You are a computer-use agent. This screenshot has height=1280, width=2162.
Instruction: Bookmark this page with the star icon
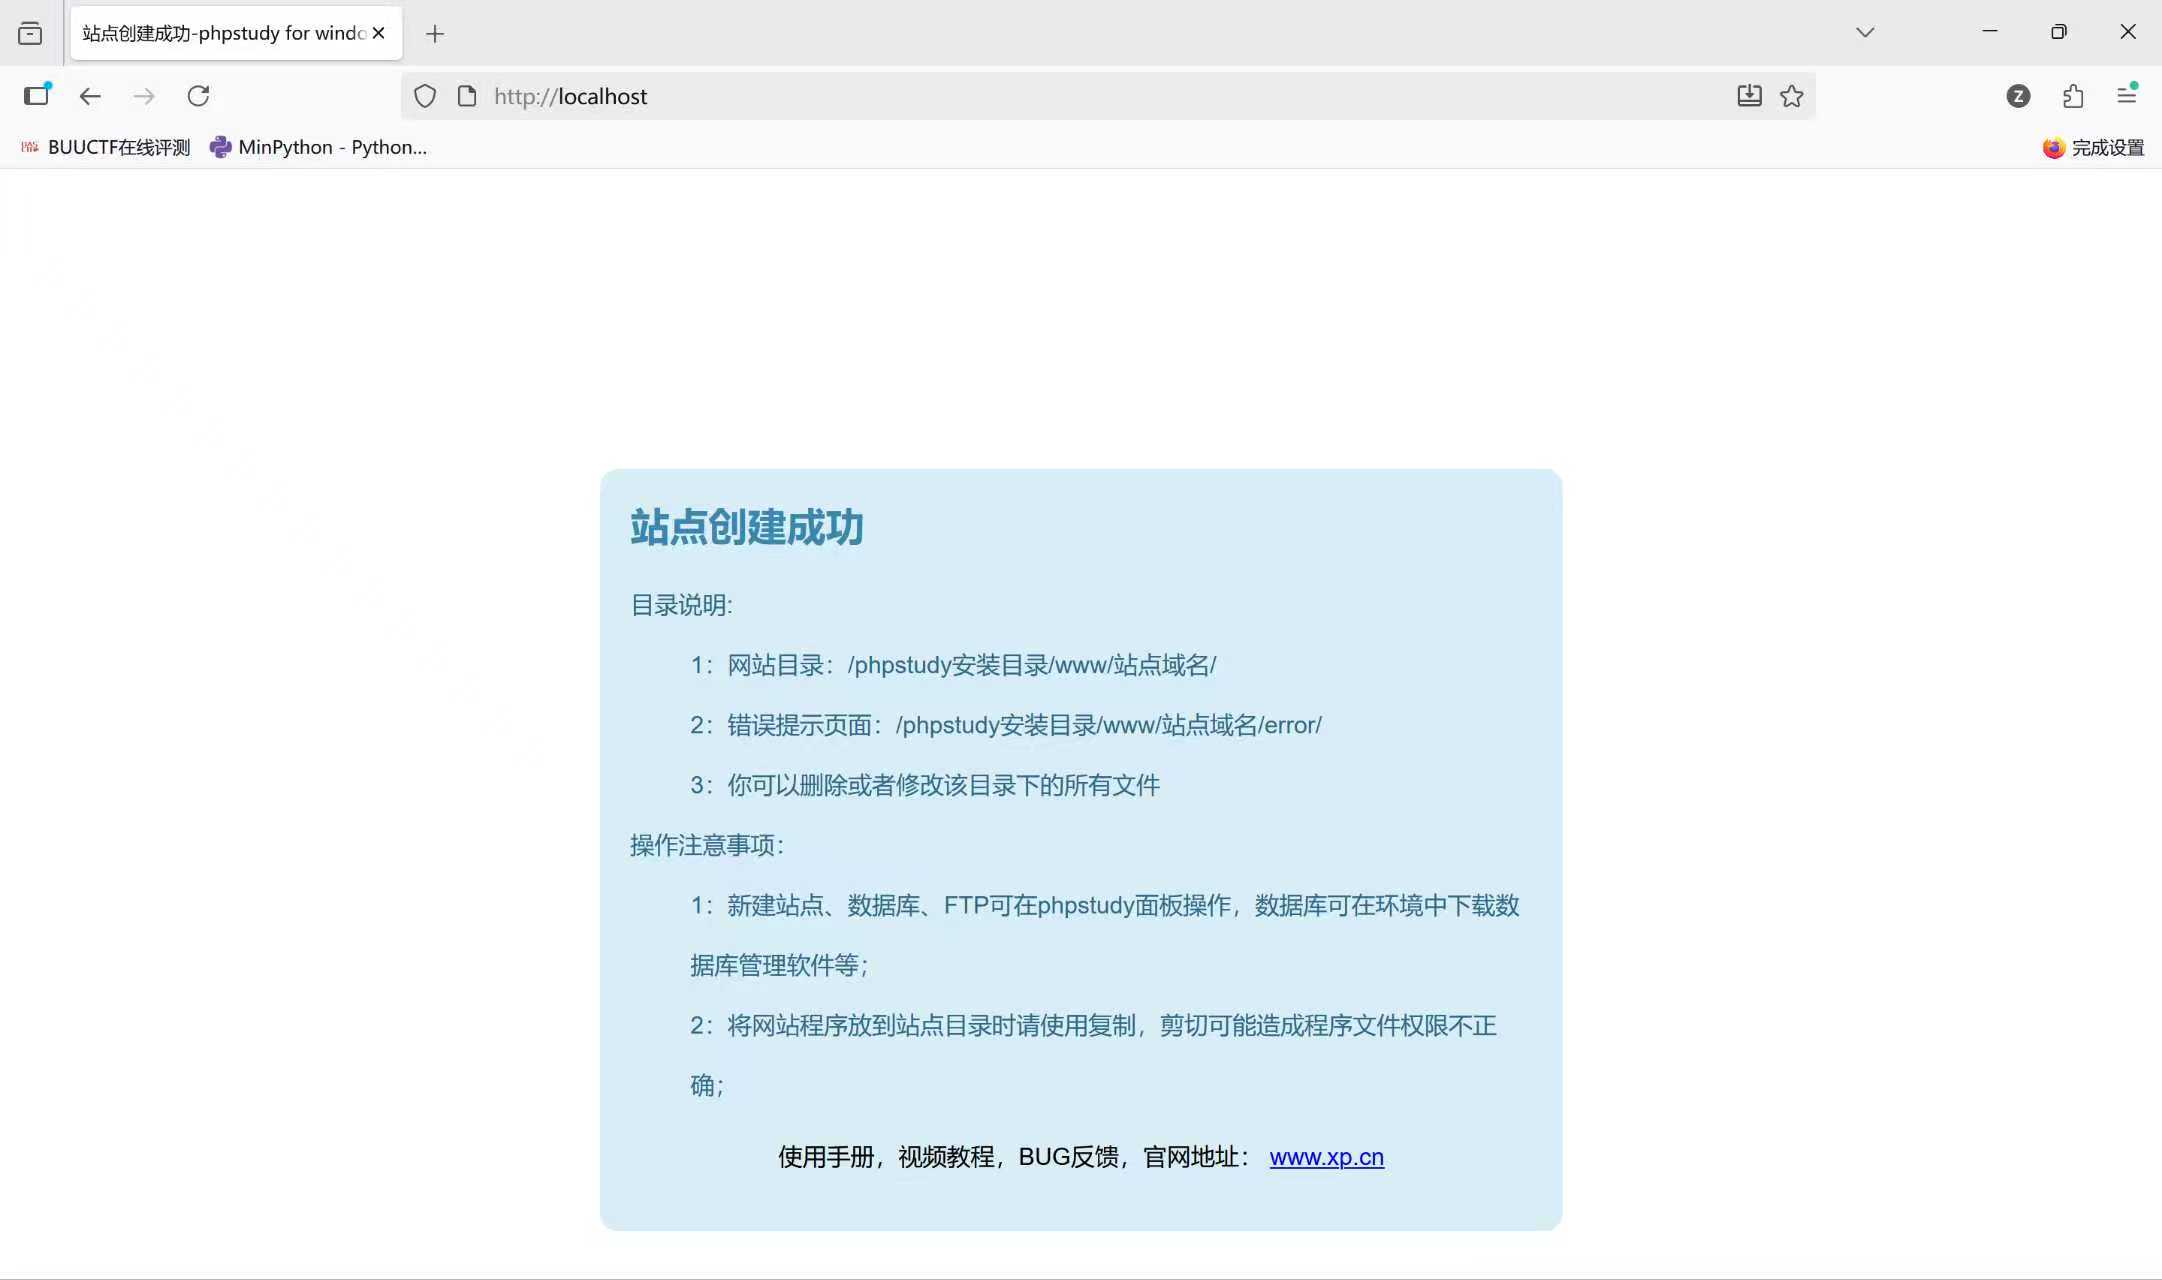1791,95
